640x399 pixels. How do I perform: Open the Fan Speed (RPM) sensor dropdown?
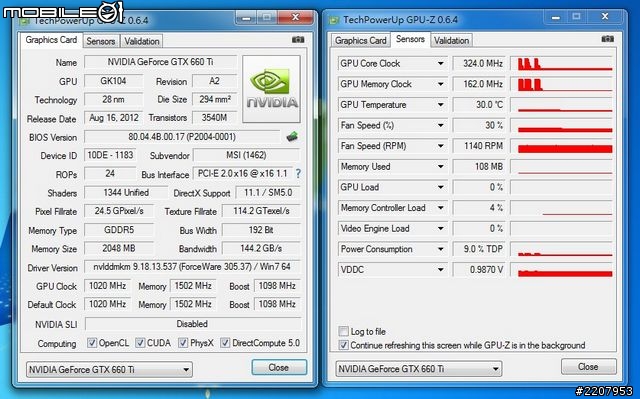440,146
